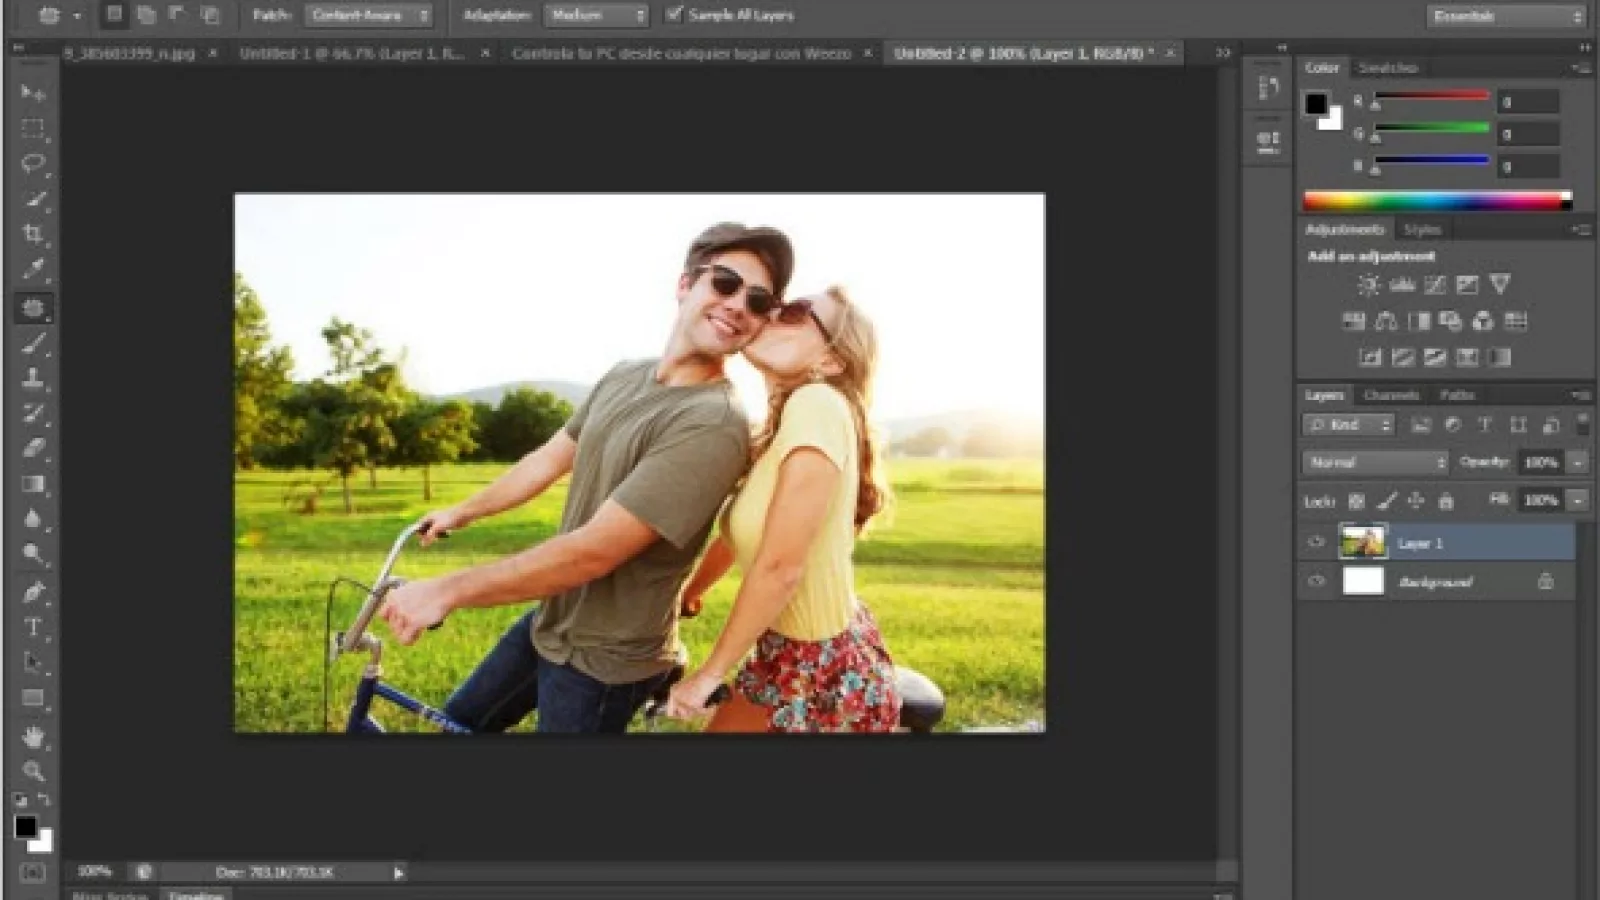
Task: Switch to the Swatches tab
Action: coord(1387,68)
